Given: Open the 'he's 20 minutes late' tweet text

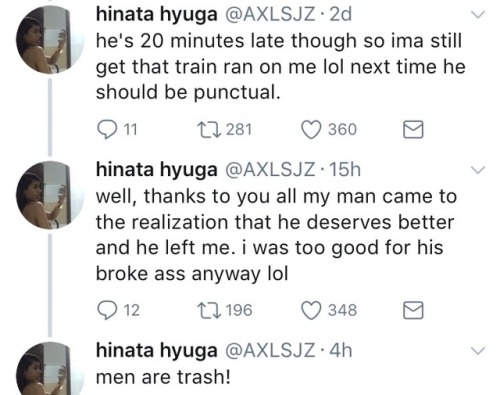Looking at the screenshot, I should [281, 66].
